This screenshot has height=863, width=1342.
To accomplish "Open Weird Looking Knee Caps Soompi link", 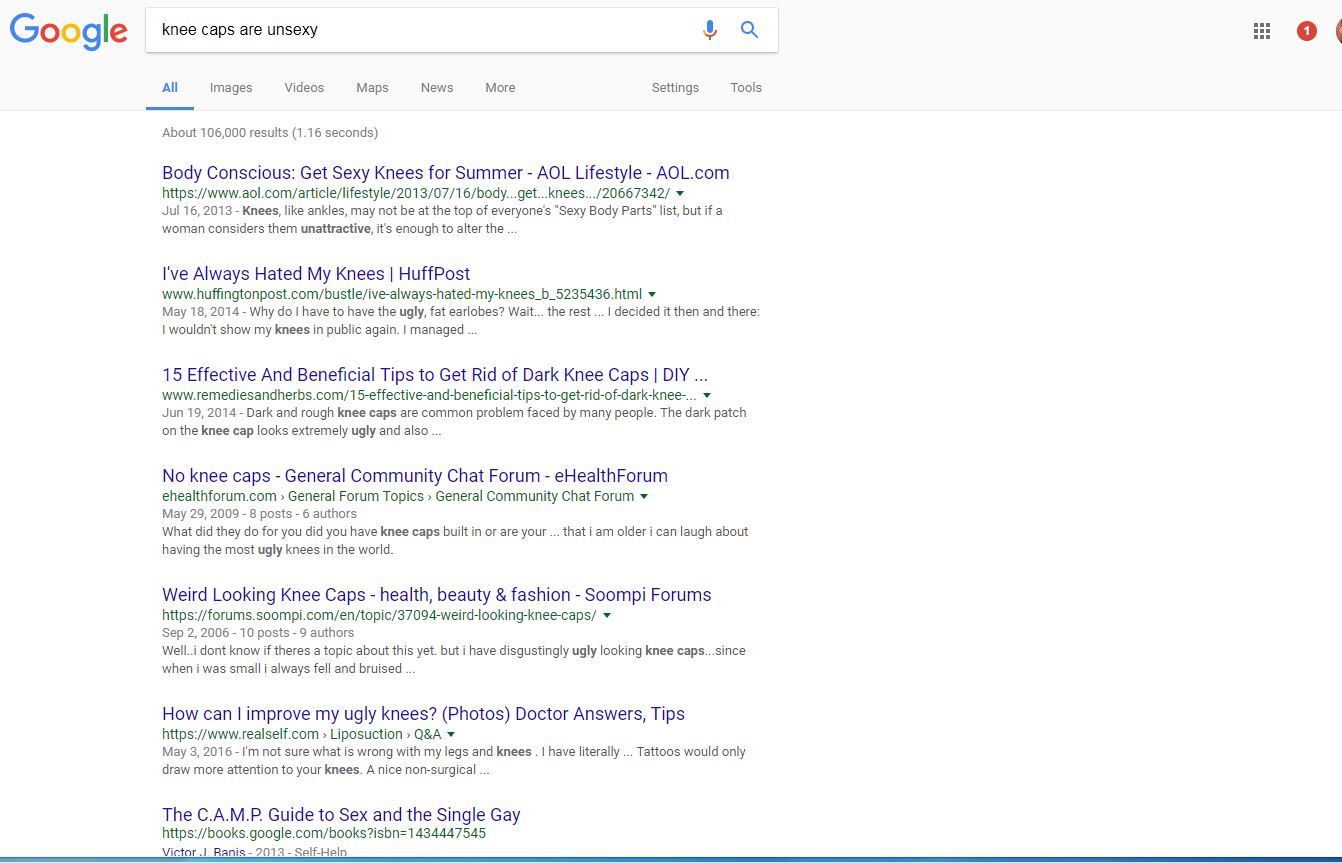I will click(436, 595).
